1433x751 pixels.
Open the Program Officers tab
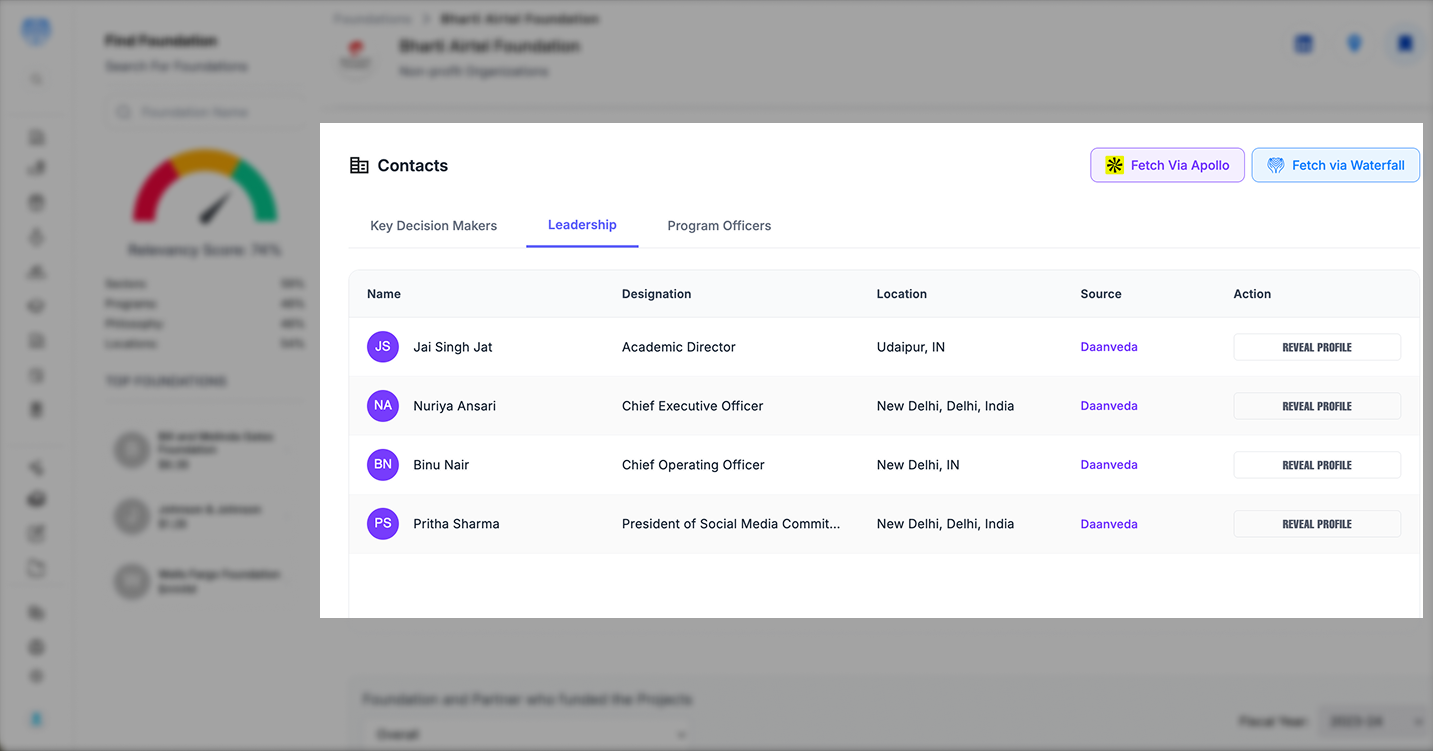[719, 226]
